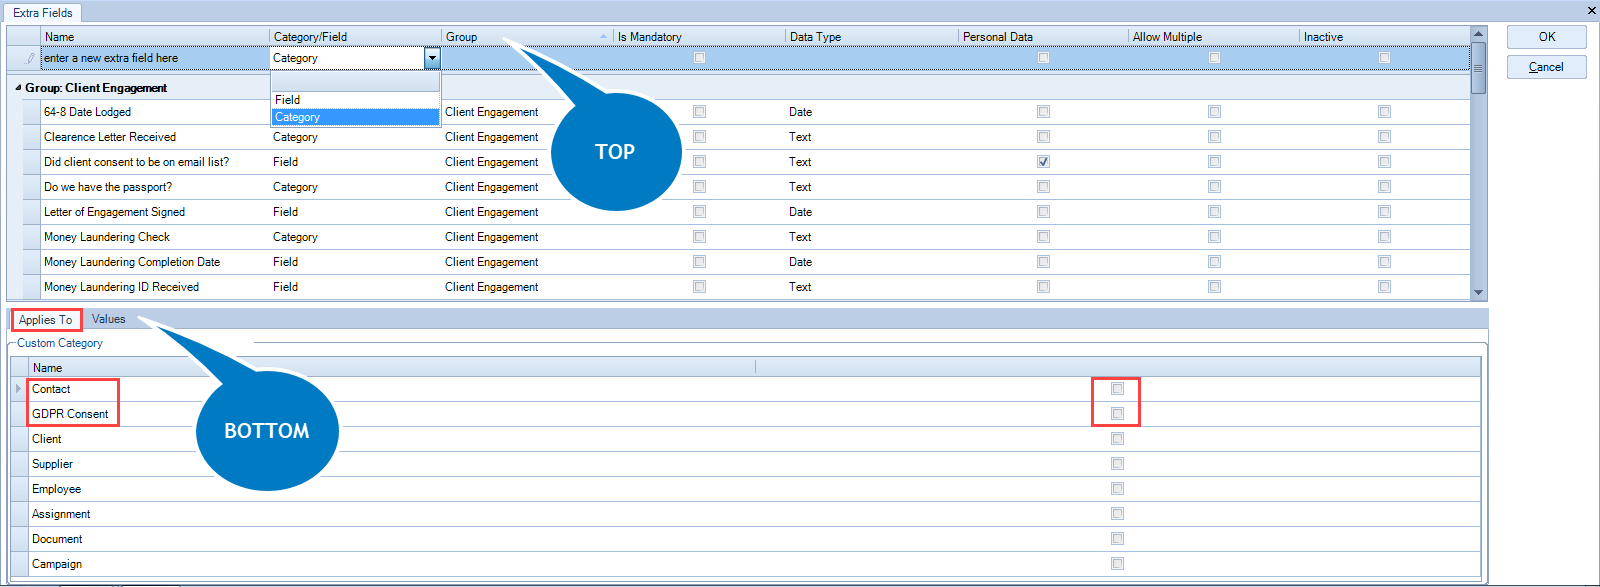Image resolution: width=1600 pixels, height=587 pixels.
Task: Select the Applies To tab
Action: tap(46, 320)
